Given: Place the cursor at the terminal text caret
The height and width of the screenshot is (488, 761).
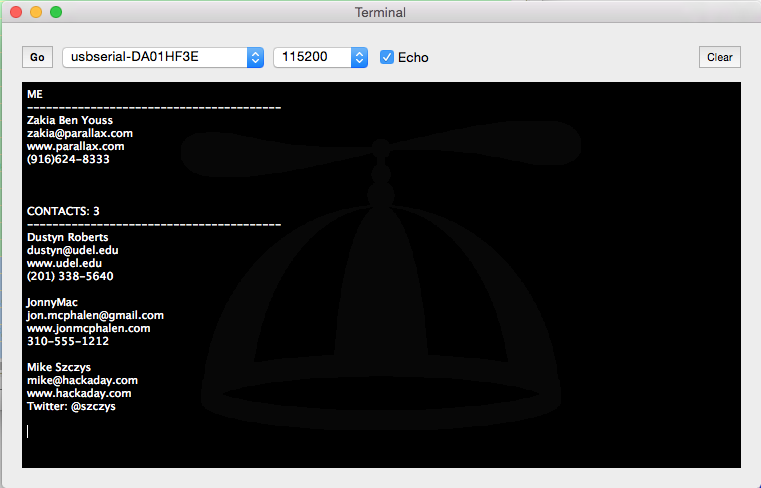Looking at the screenshot, I should coord(28,431).
